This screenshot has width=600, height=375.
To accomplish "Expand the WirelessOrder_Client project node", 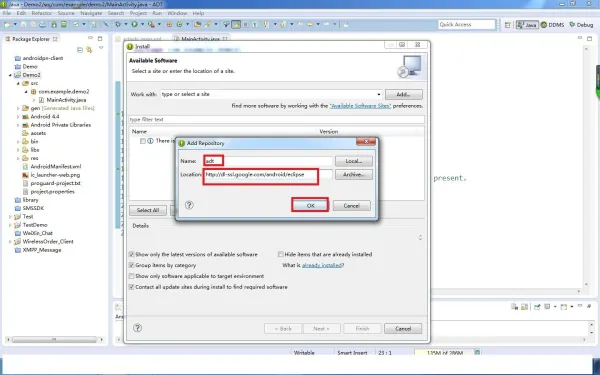I will [10, 241].
